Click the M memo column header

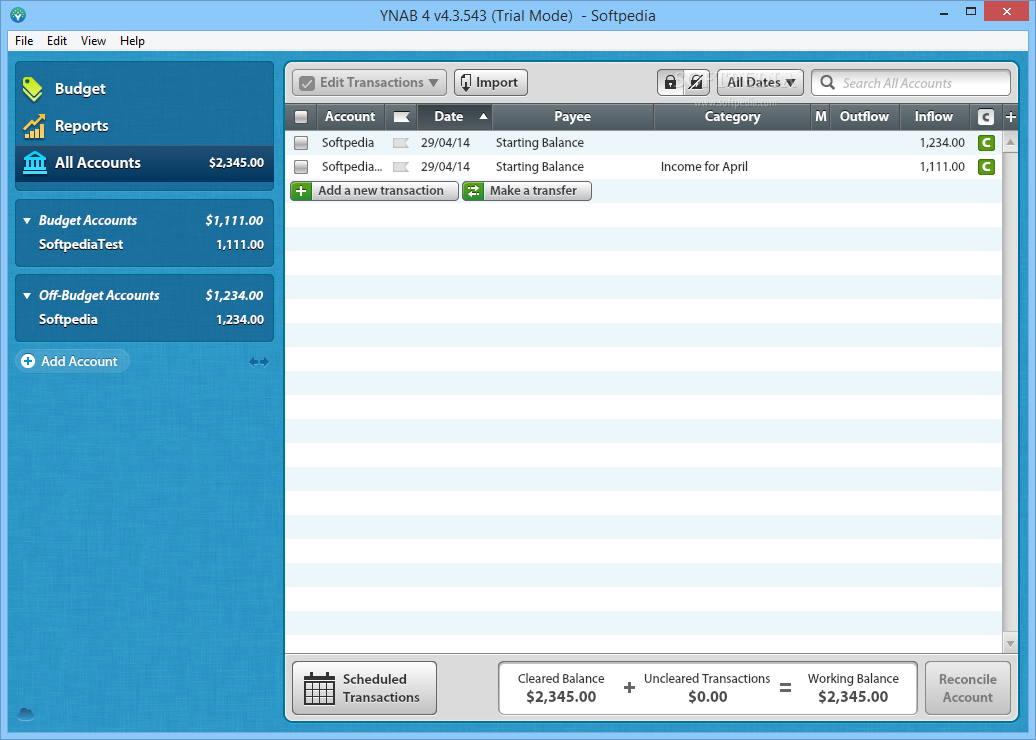(821, 117)
